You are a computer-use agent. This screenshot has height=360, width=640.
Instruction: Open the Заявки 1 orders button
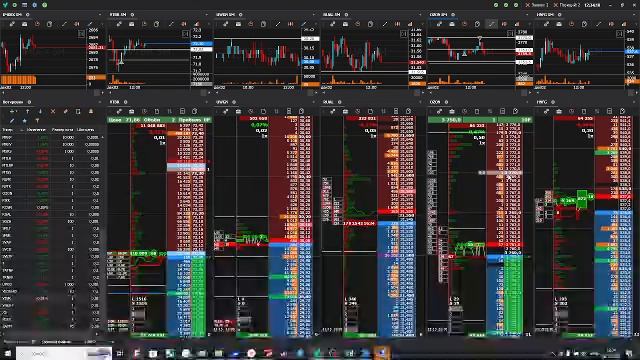point(537,5)
